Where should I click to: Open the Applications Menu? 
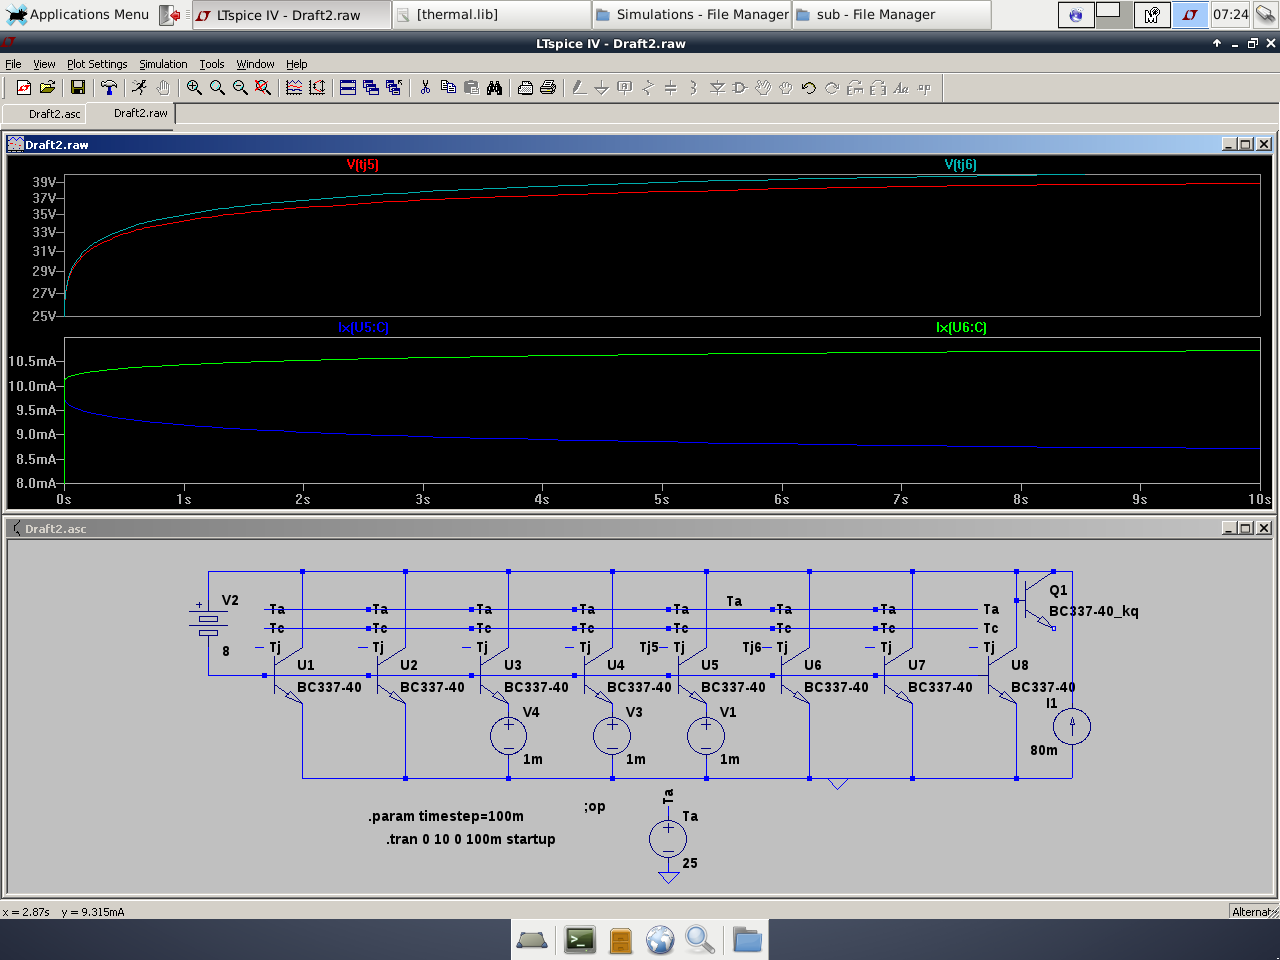click(78, 14)
